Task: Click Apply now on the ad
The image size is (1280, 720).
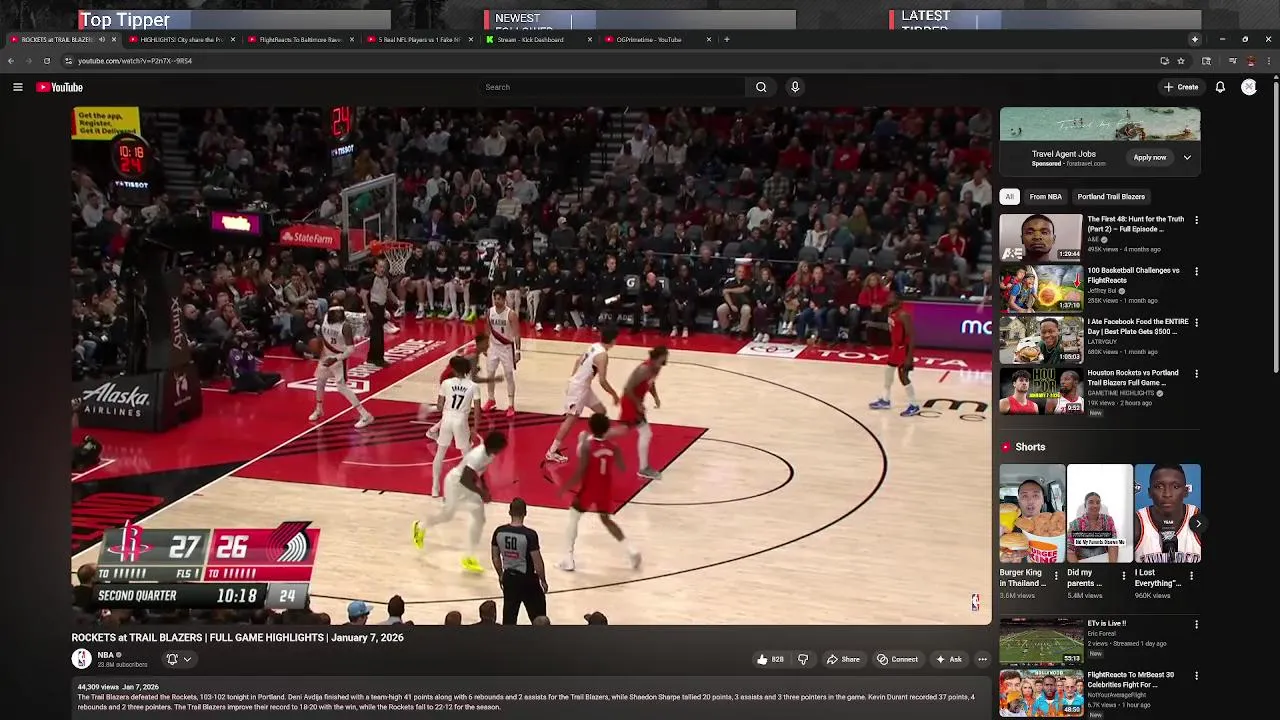Action: pos(1150,157)
